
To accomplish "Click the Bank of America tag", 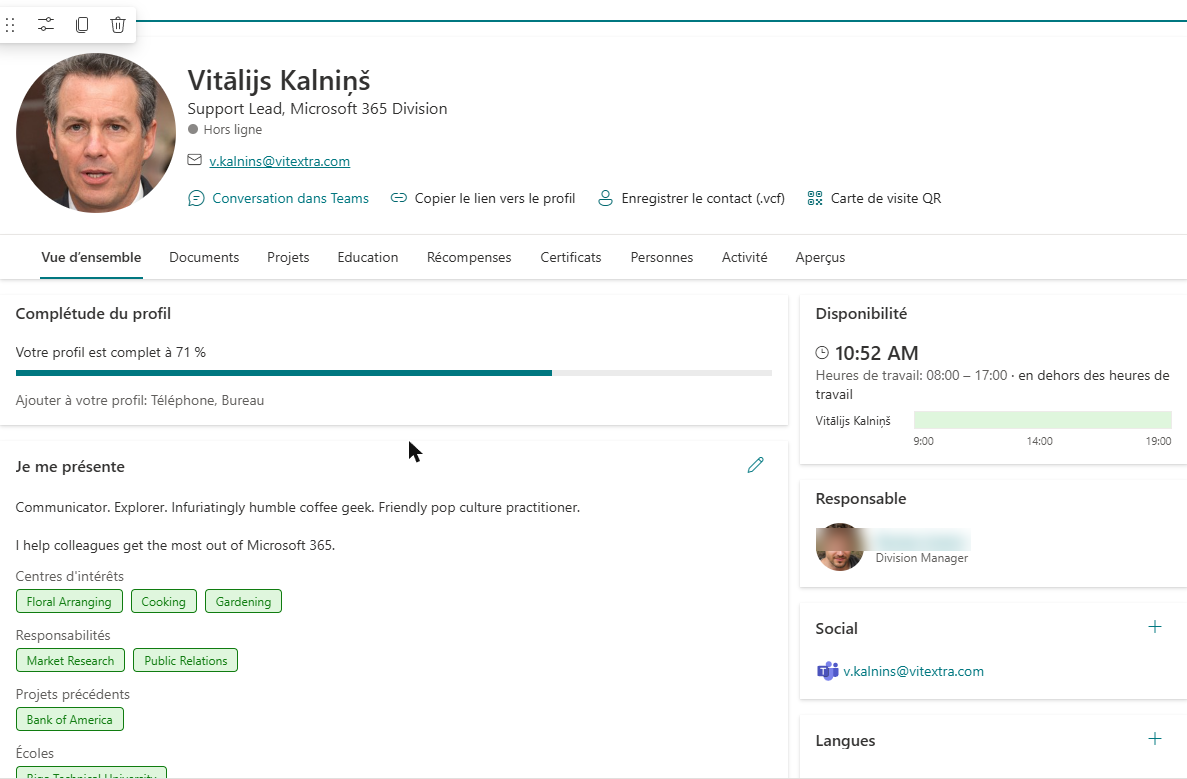I will click(70, 719).
